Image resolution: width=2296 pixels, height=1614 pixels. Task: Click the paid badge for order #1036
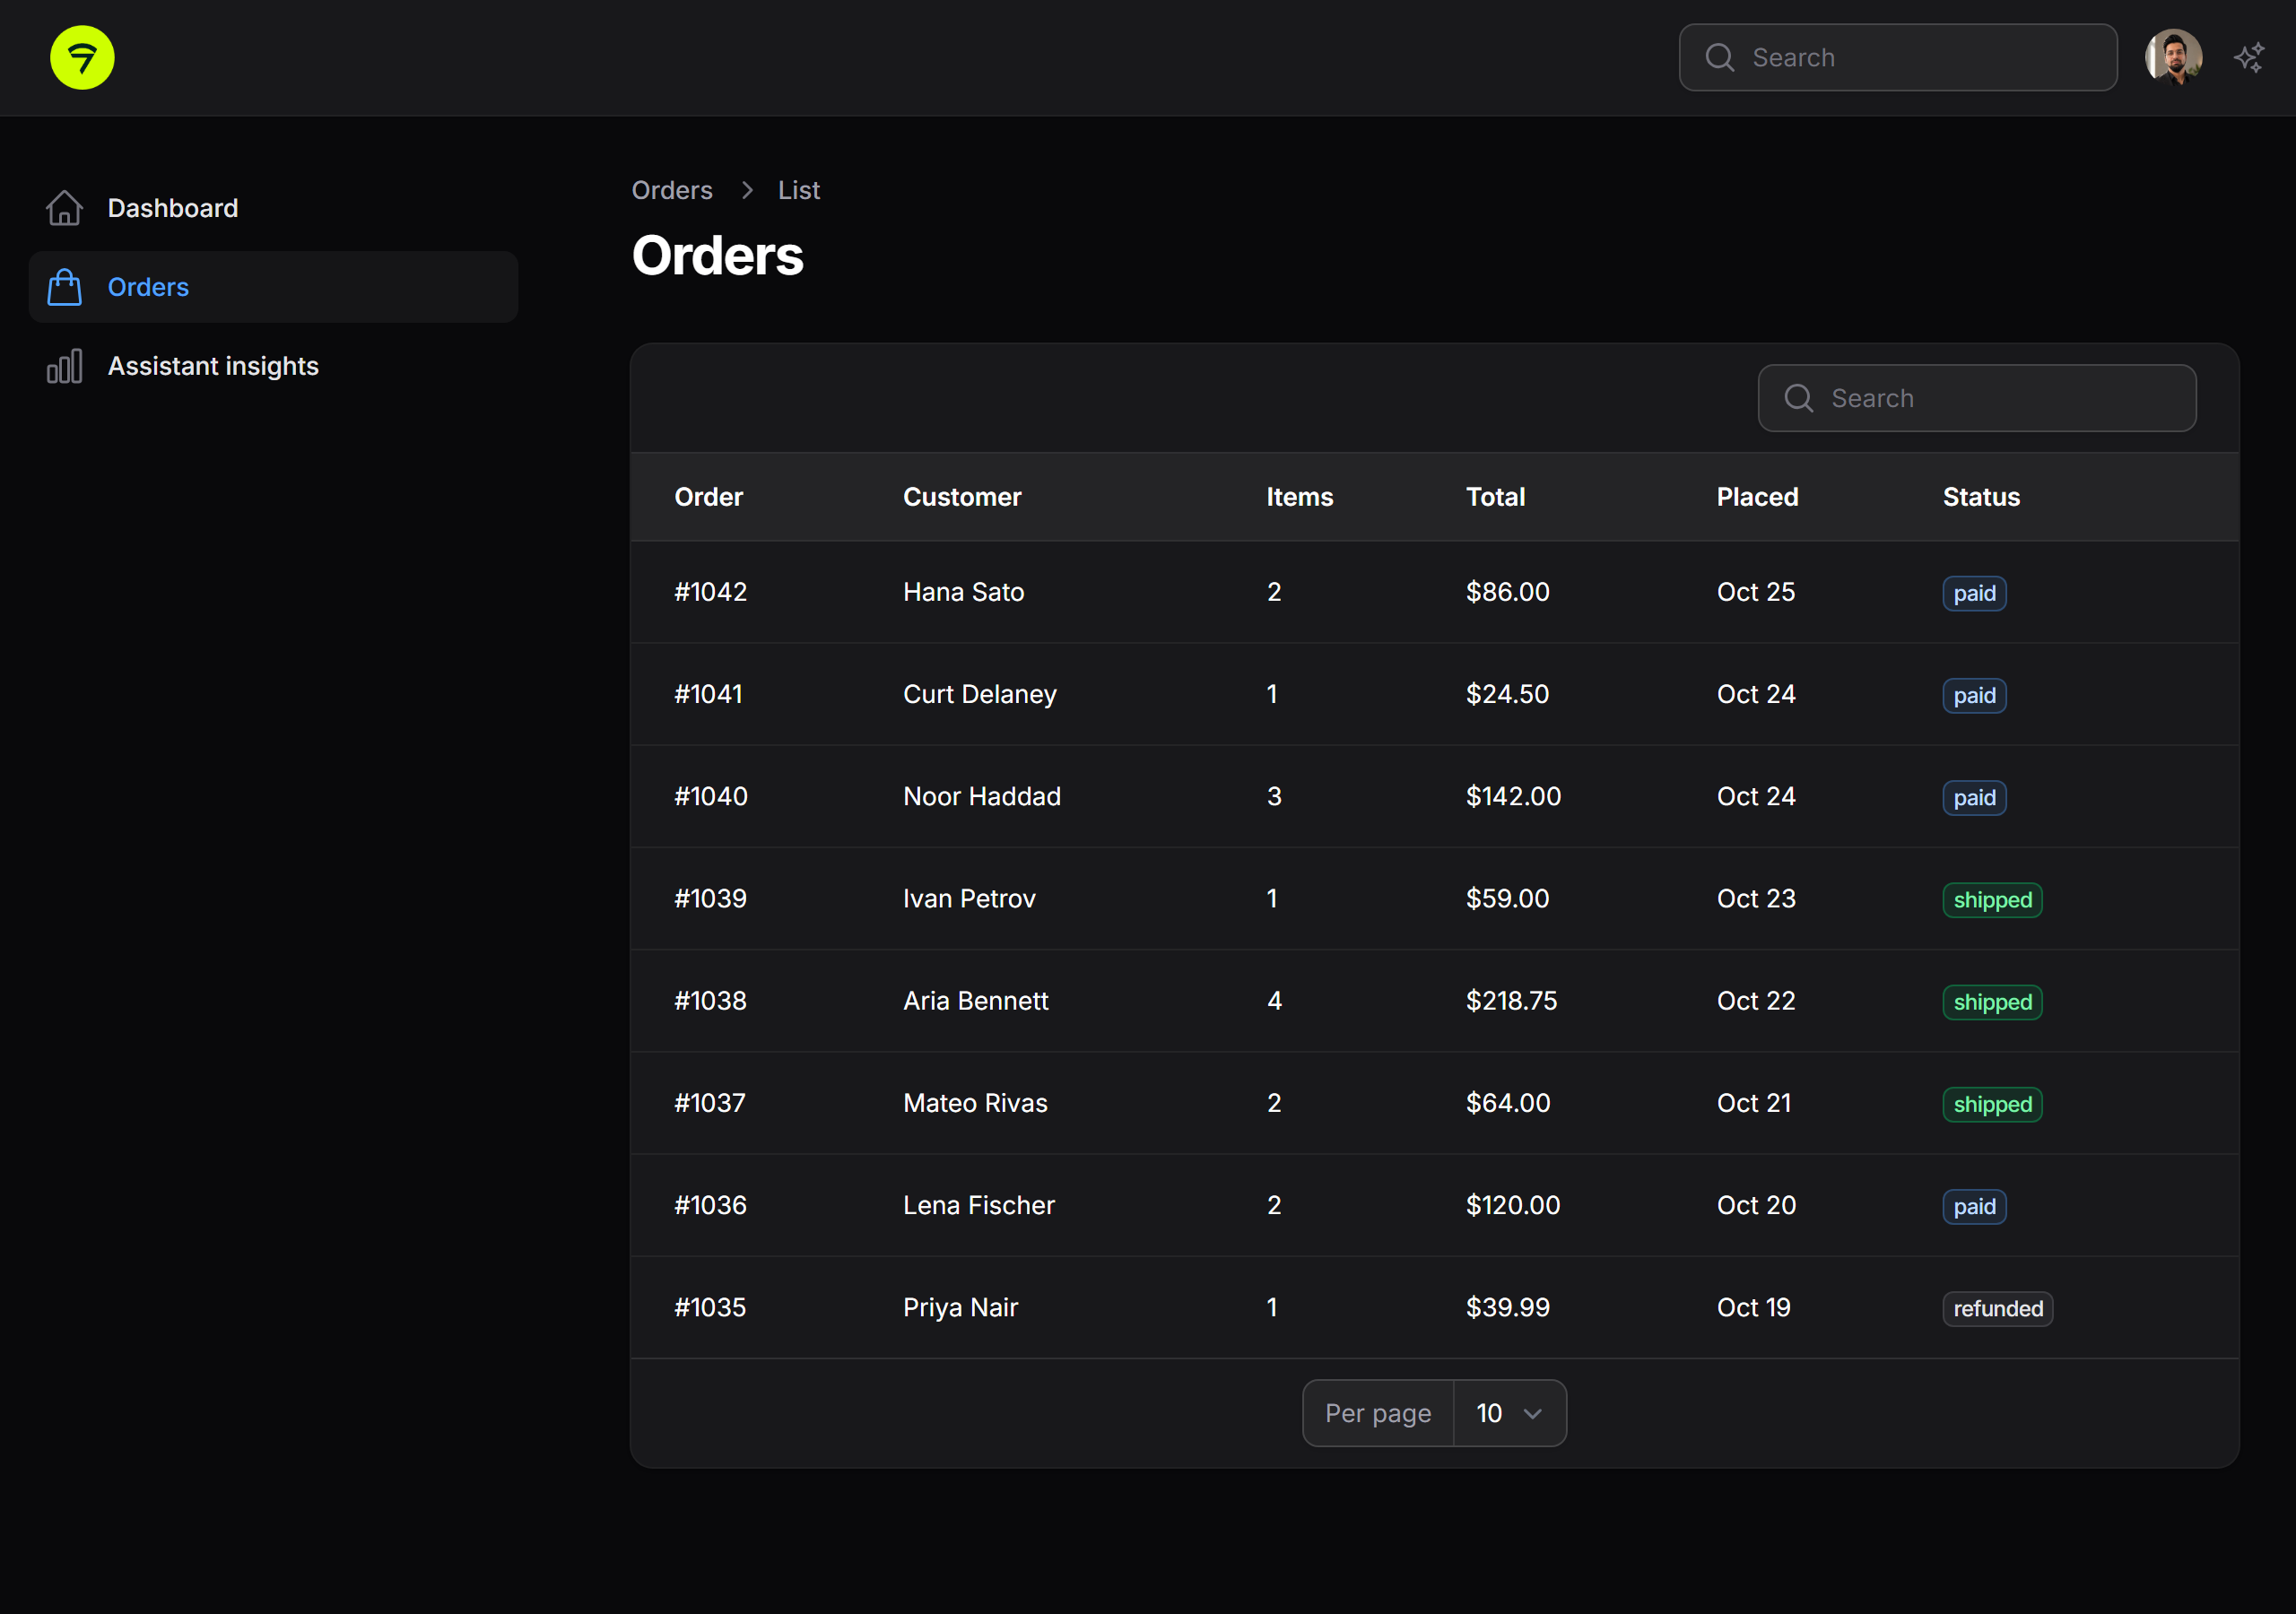(1974, 1206)
